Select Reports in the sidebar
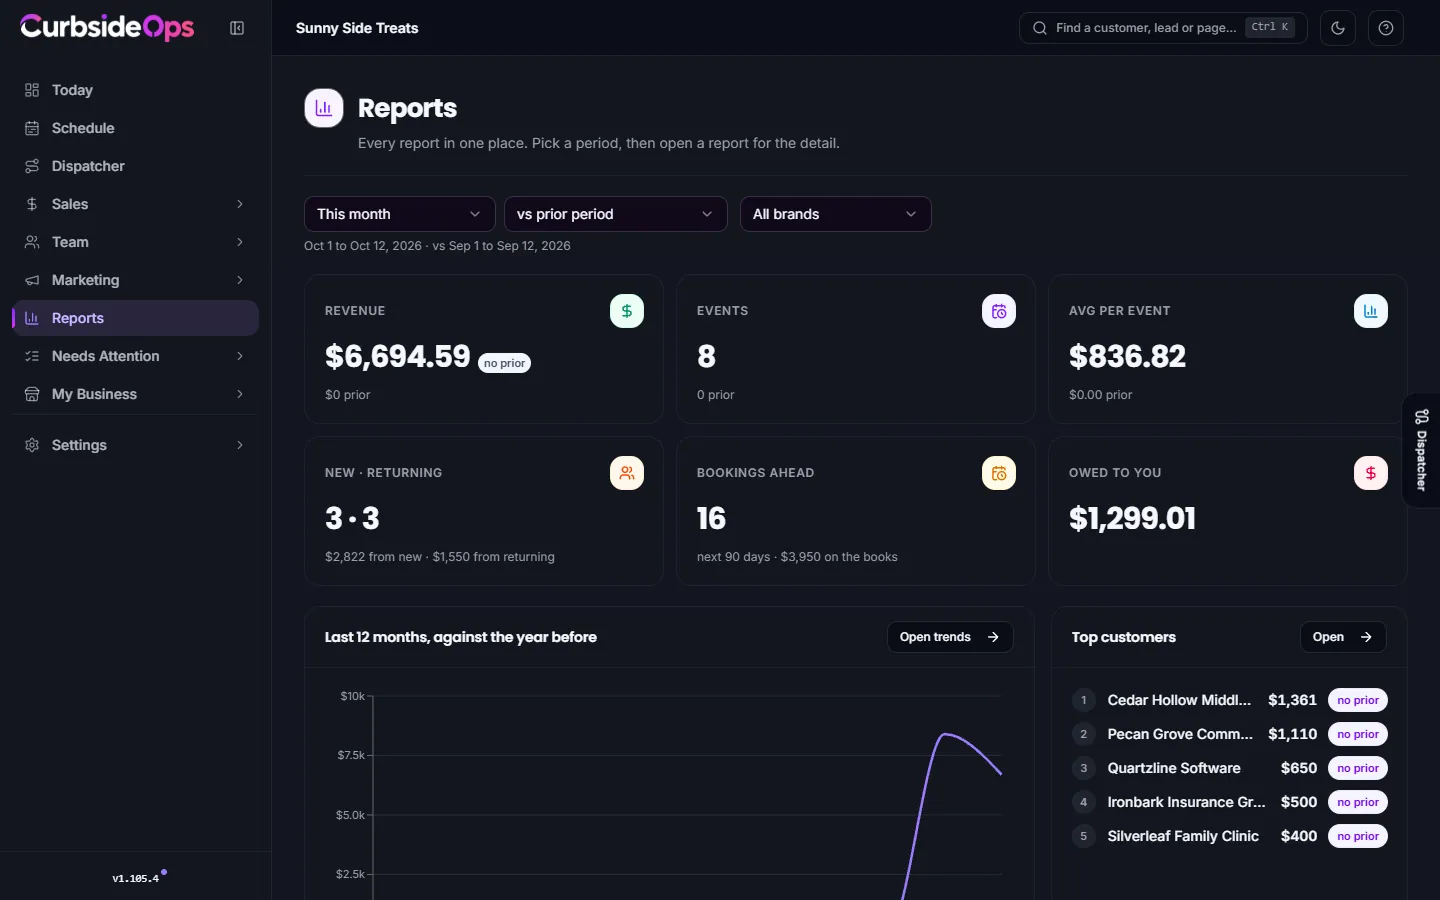Image resolution: width=1440 pixels, height=900 pixels. (x=135, y=318)
